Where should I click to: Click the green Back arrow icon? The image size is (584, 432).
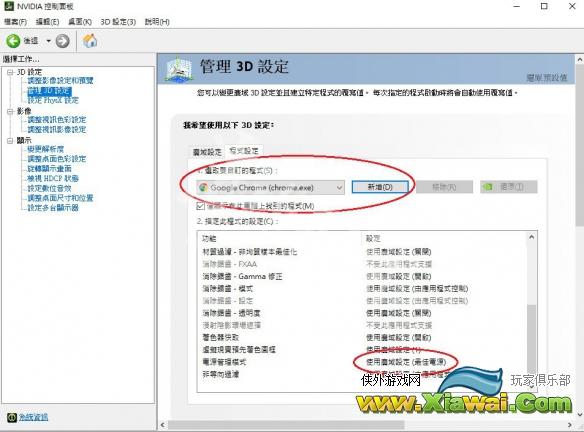tap(13, 41)
